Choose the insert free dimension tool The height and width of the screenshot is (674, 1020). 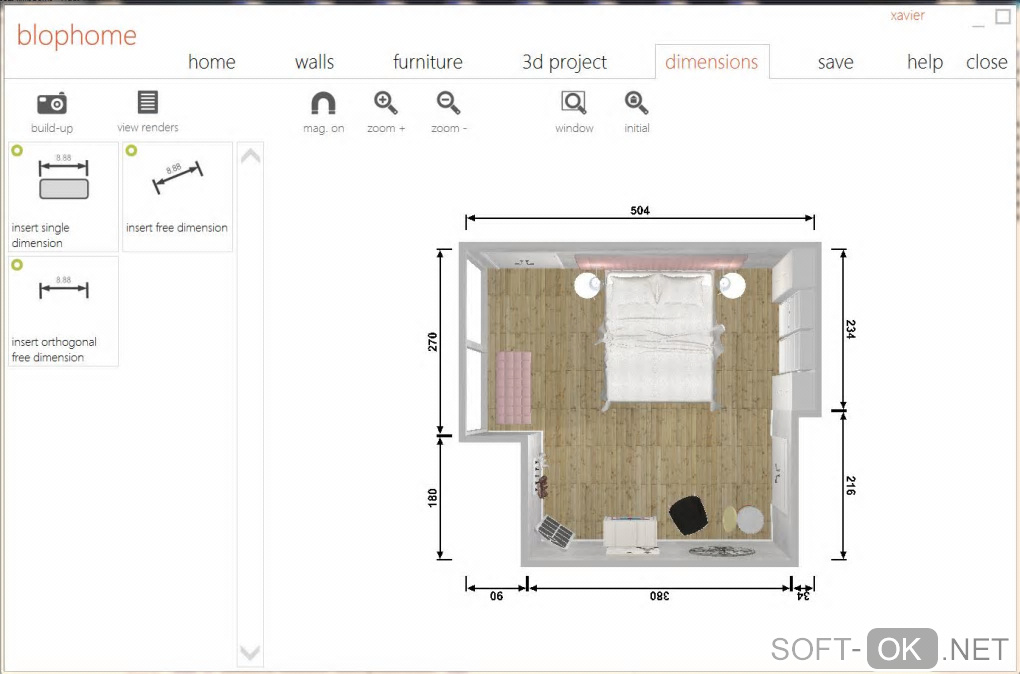178,196
